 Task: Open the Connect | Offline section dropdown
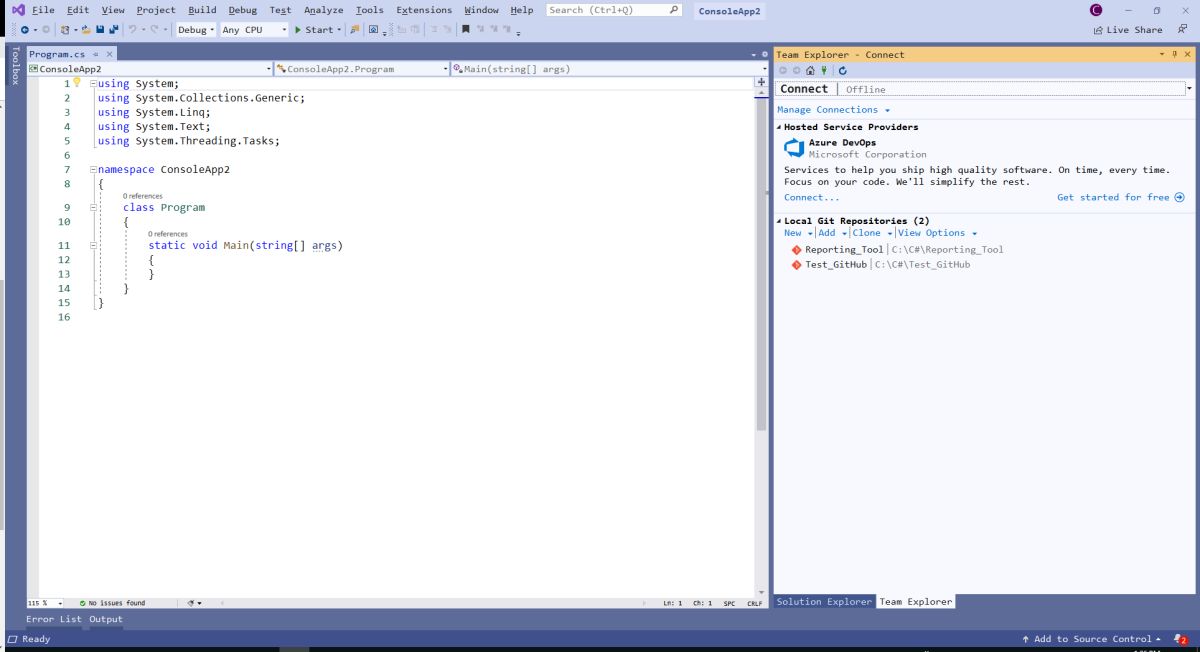click(x=1190, y=89)
